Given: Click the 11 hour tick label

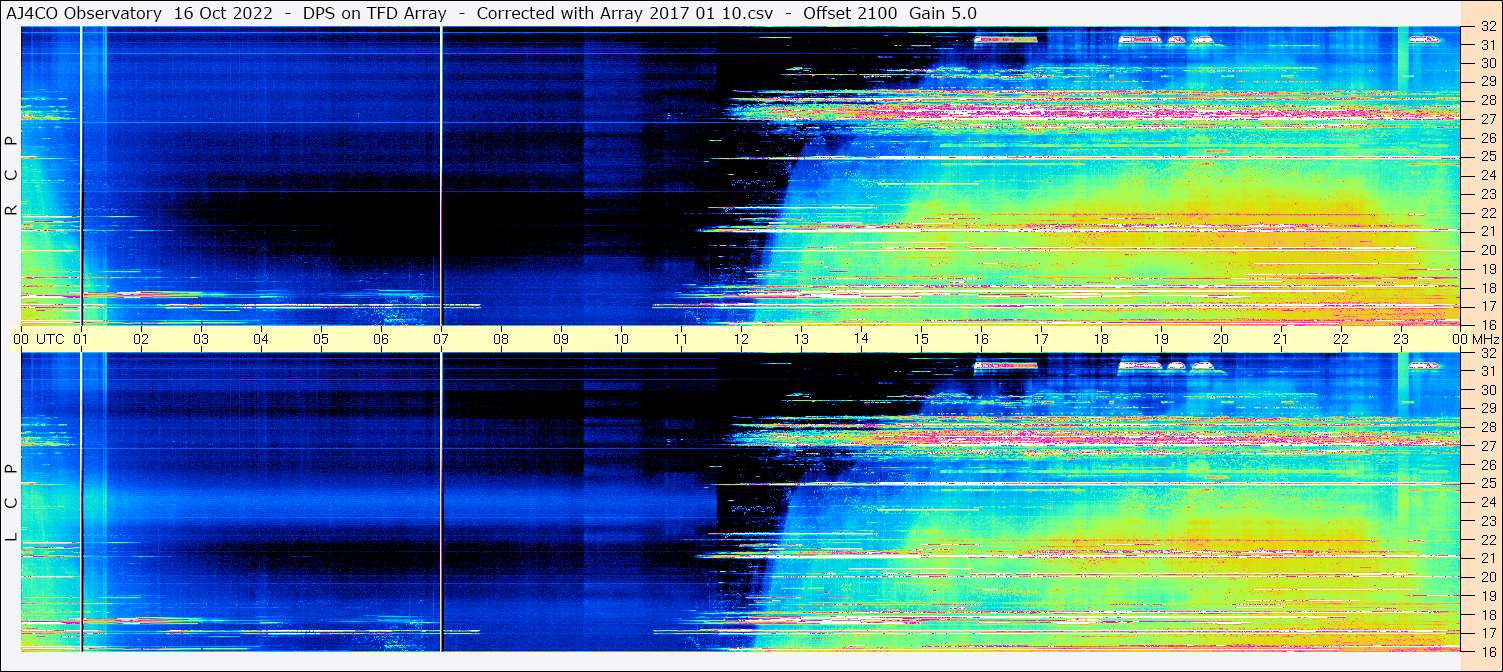Looking at the screenshot, I should (x=681, y=339).
